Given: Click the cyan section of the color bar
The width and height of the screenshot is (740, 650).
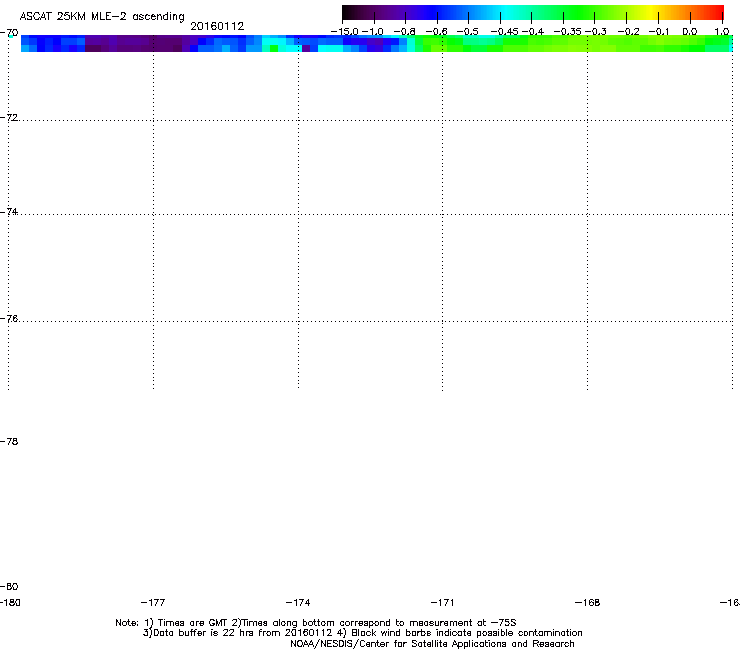Looking at the screenshot, I should (x=507, y=13).
